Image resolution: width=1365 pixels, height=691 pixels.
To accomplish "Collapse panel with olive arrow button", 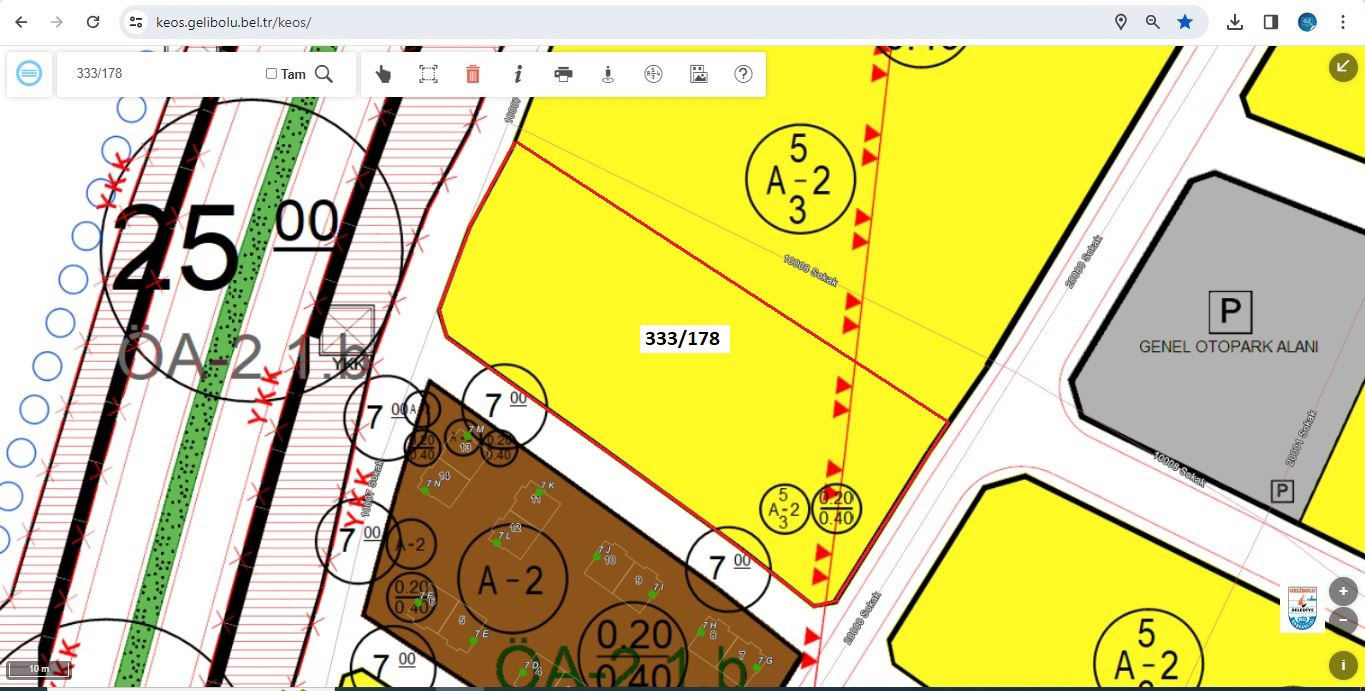I will pyautogui.click(x=1342, y=67).
